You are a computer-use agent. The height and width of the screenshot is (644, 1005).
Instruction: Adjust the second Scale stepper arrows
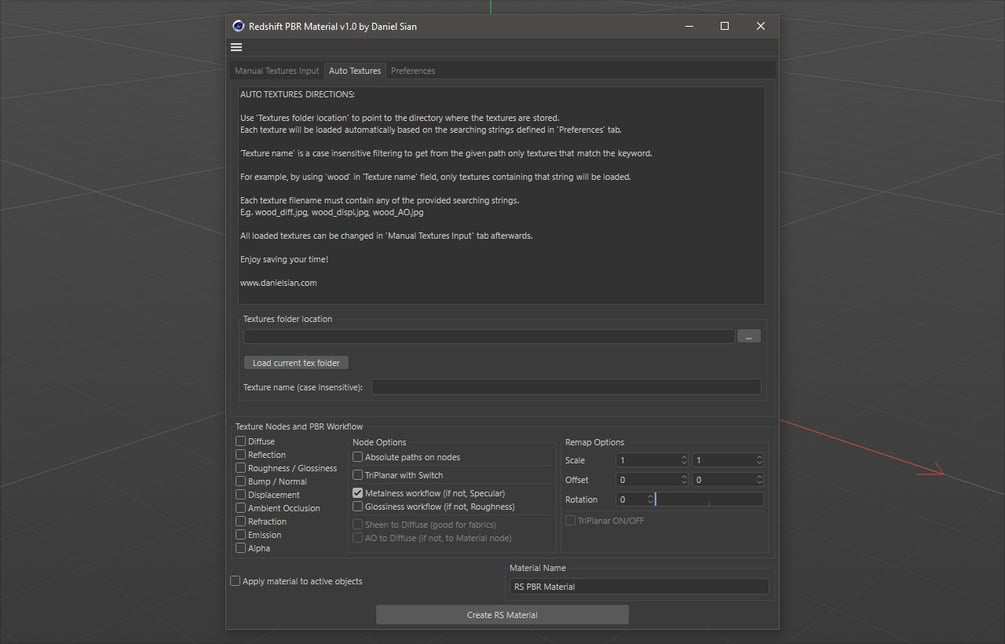[x=760, y=460]
